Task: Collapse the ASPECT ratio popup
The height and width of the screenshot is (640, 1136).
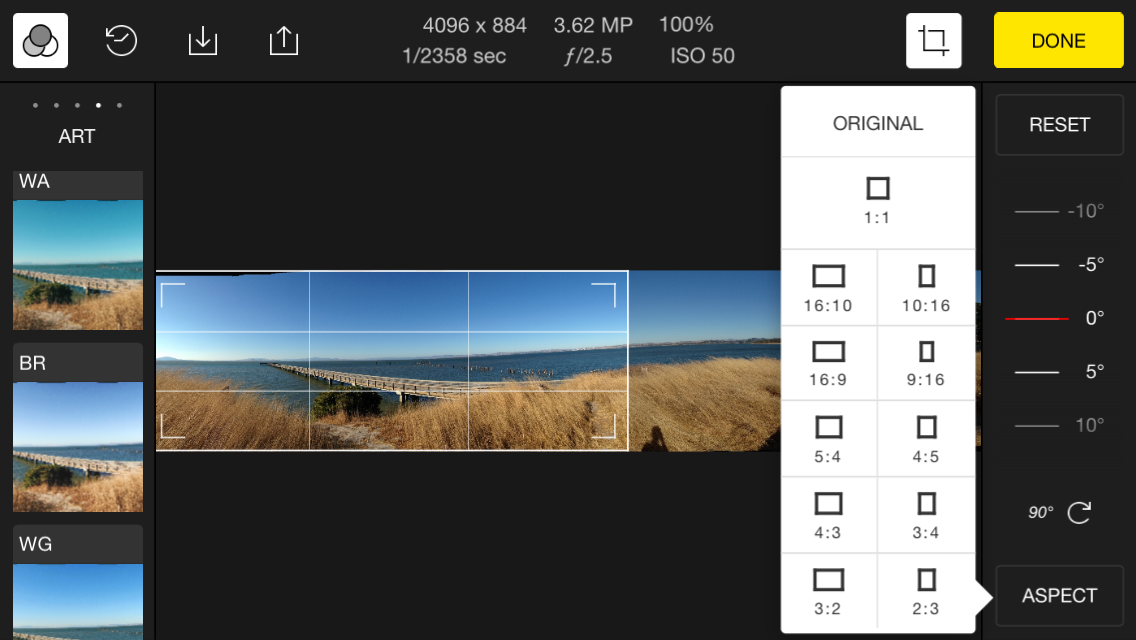Action: pyautogui.click(x=1059, y=596)
